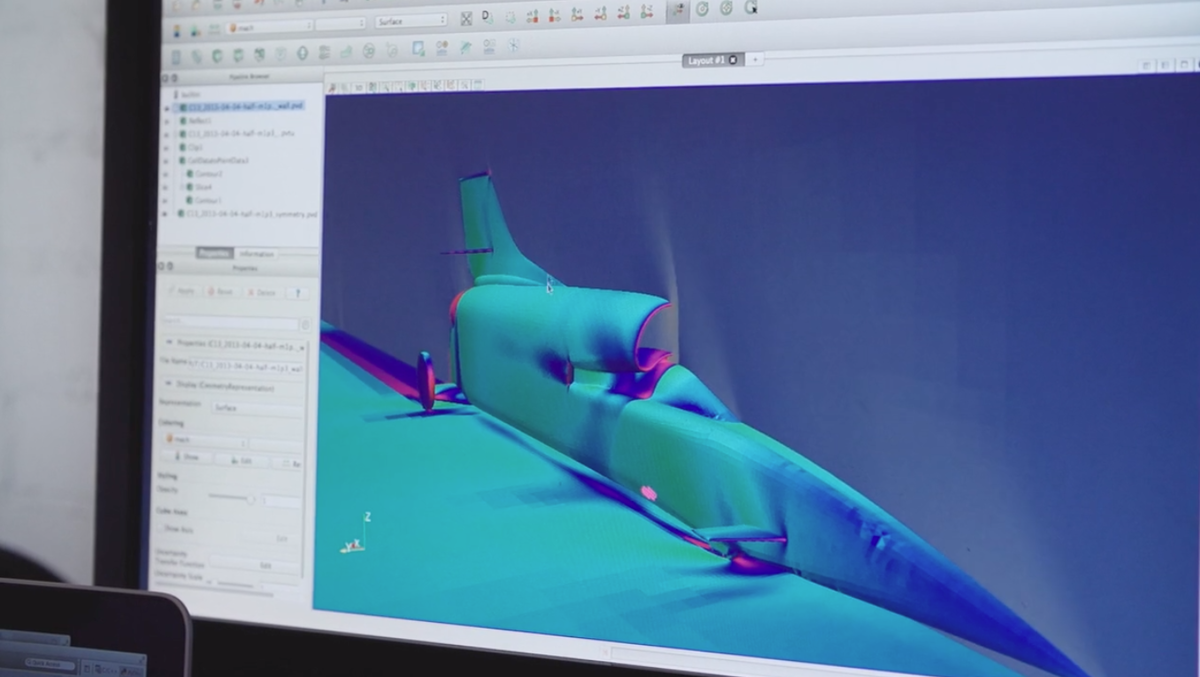Click the Opacity slider handle
Image resolution: width=1200 pixels, height=677 pixels.
[251, 498]
